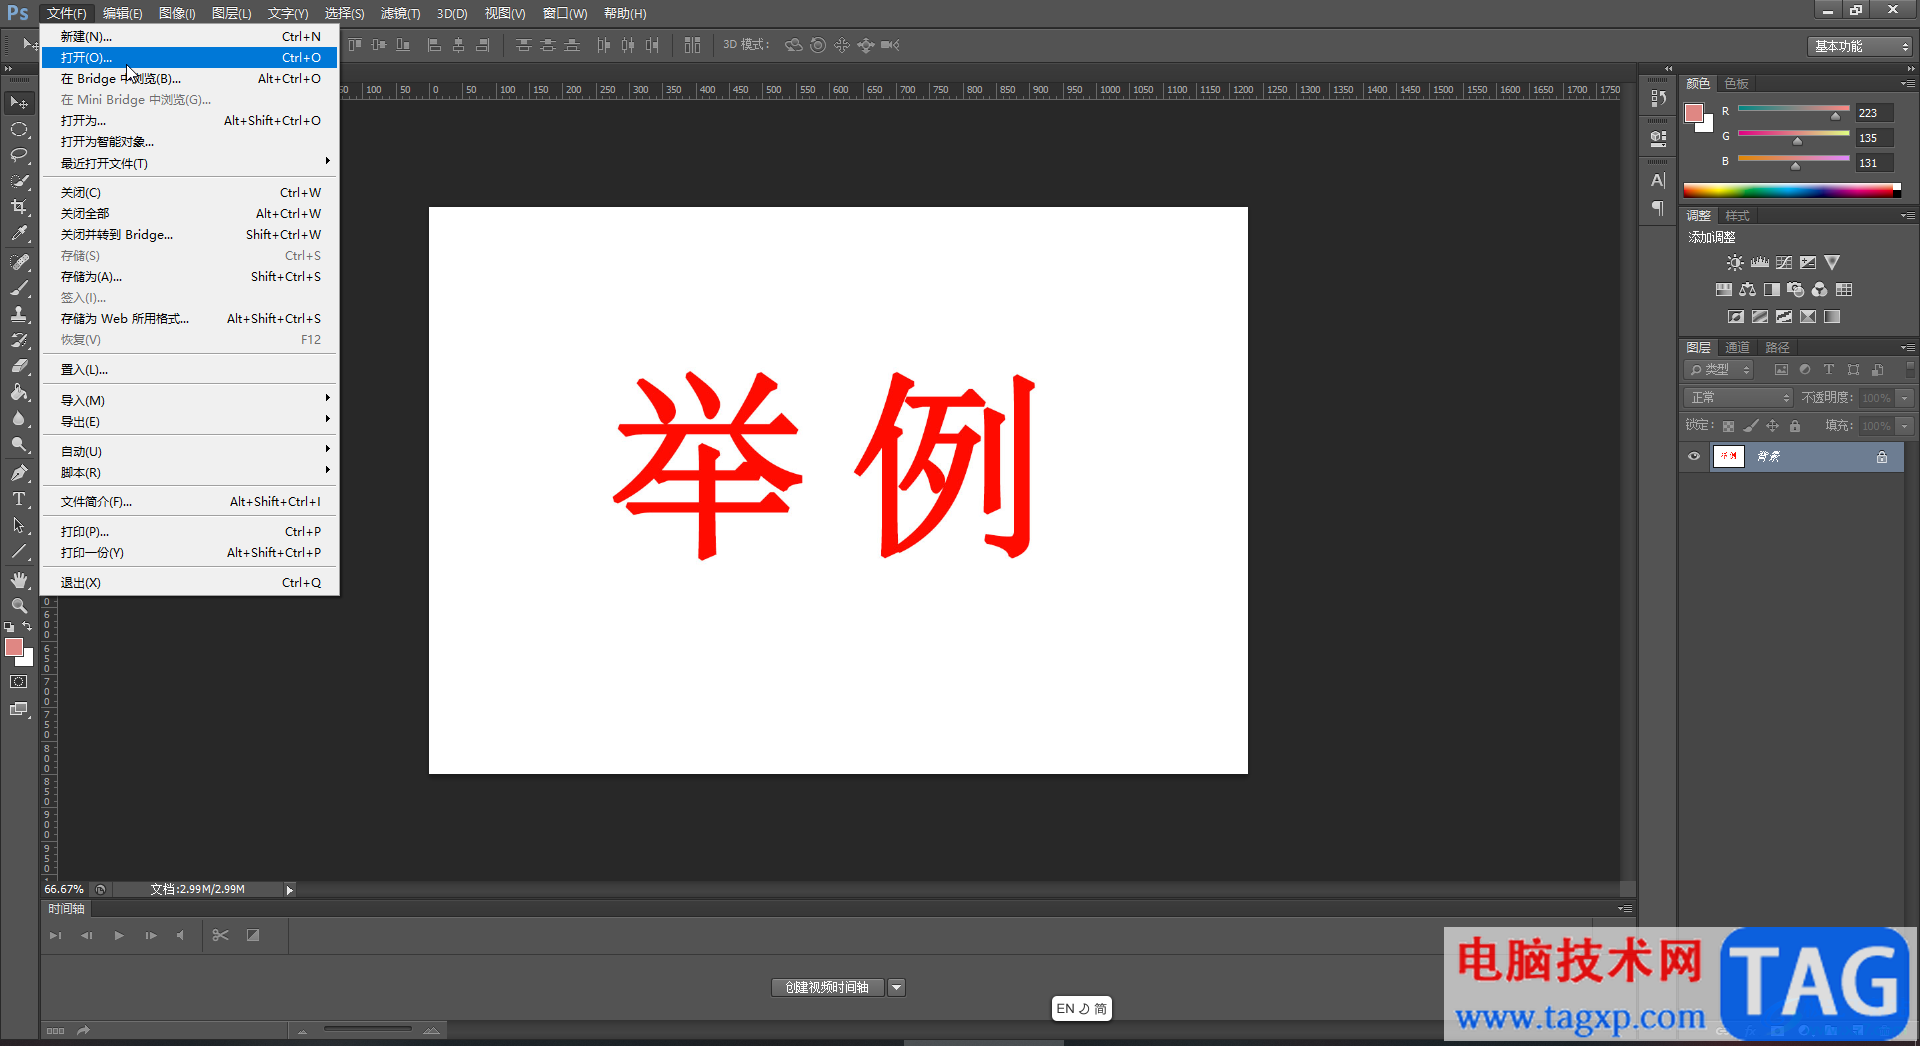The height and width of the screenshot is (1046, 1920).
Task: Open the History panel icon
Action: (x=1658, y=98)
